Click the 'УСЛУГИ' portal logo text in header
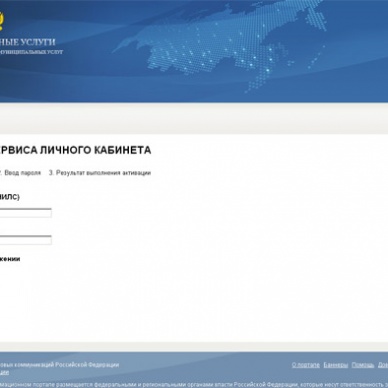388x388 pixels. (x=38, y=42)
